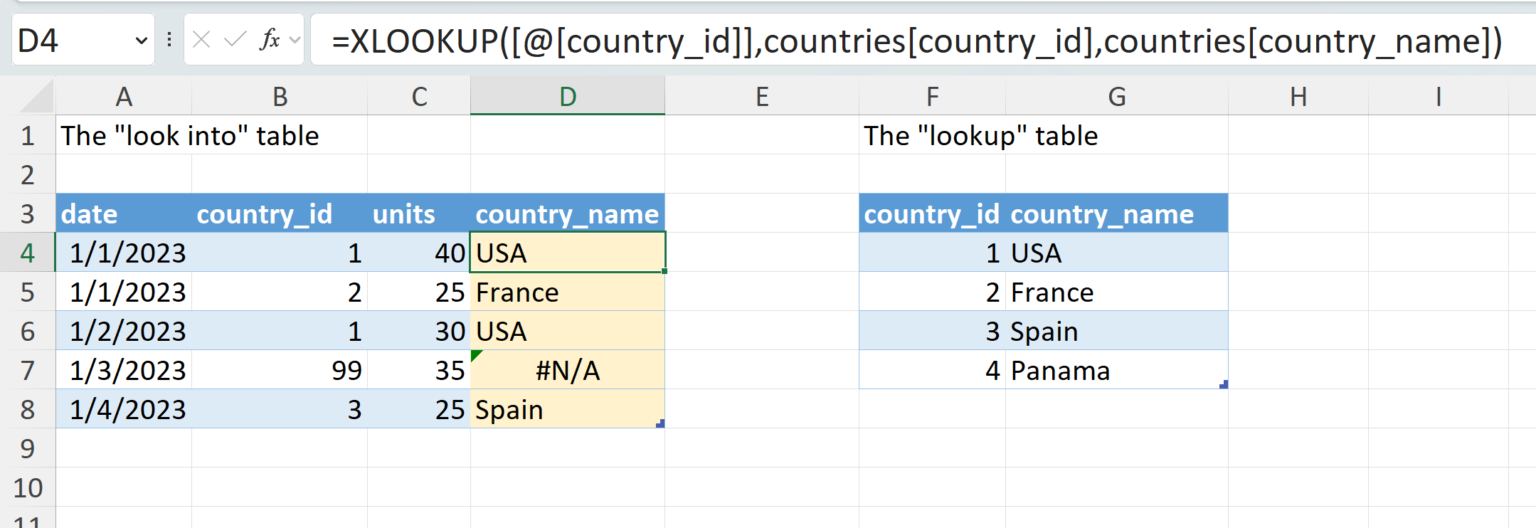Viewport: 1536px width, 528px height.
Task: Click the error indicator triangle in D7
Action: click(x=476, y=356)
